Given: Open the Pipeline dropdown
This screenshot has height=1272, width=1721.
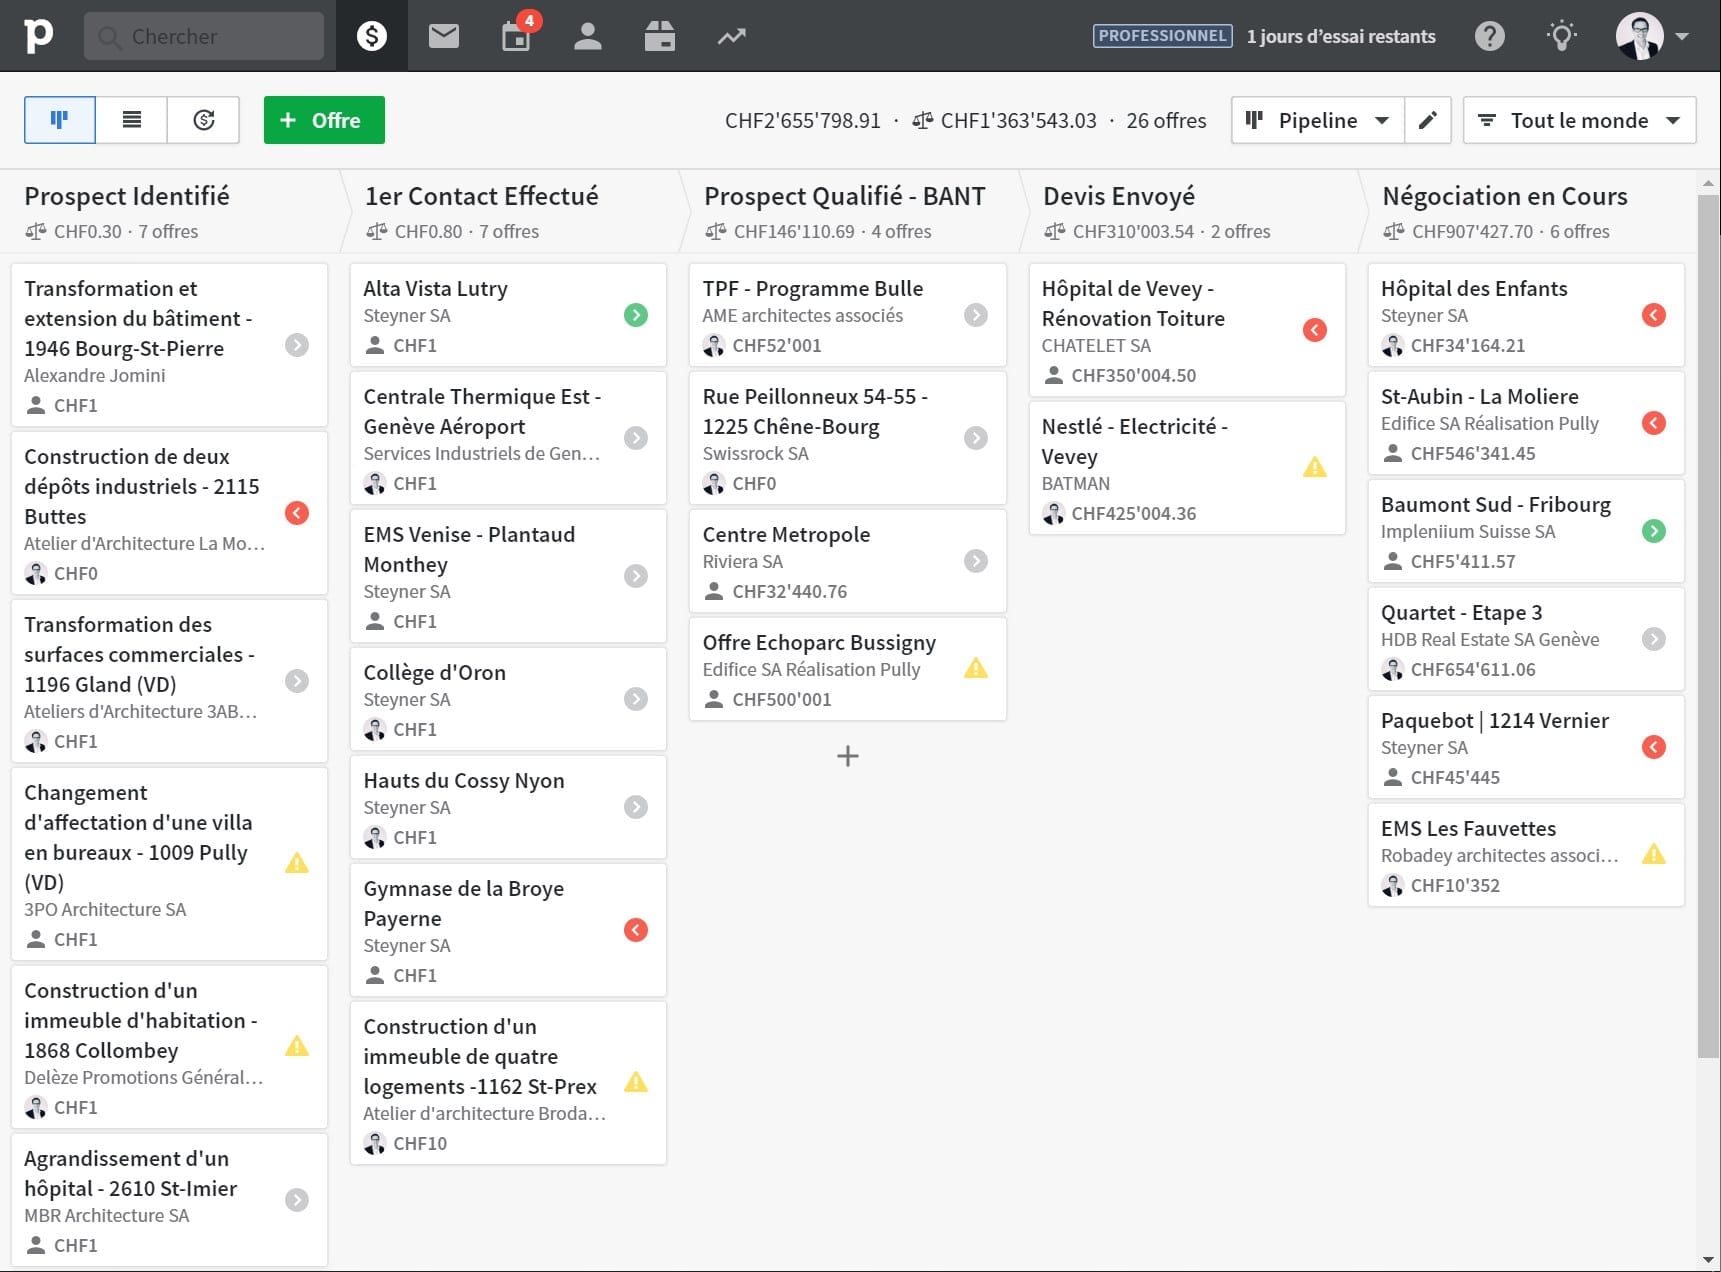Looking at the screenshot, I should coord(1318,120).
